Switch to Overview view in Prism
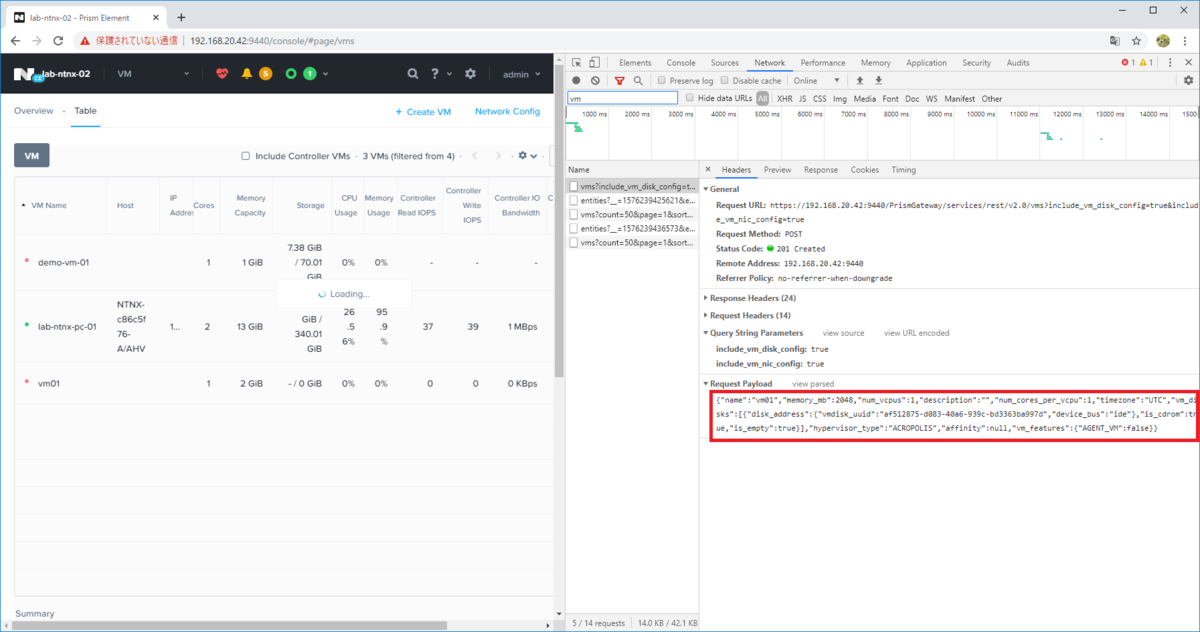This screenshot has width=1200, height=632. 33,111
